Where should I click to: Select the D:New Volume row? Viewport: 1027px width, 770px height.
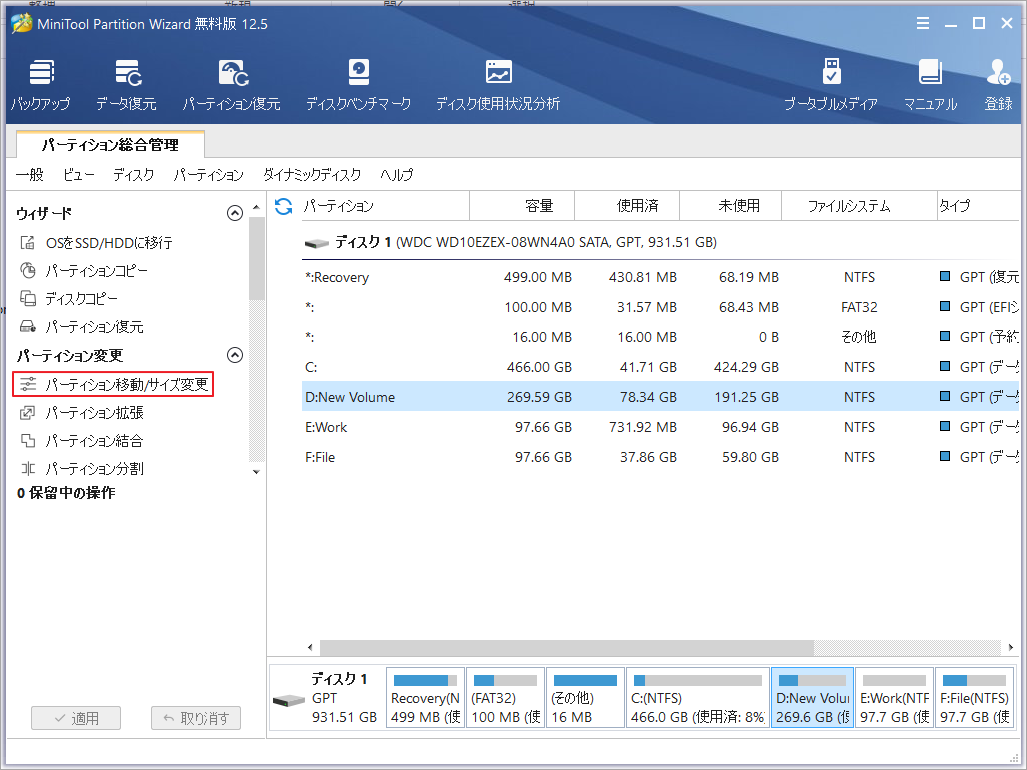pos(660,397)
